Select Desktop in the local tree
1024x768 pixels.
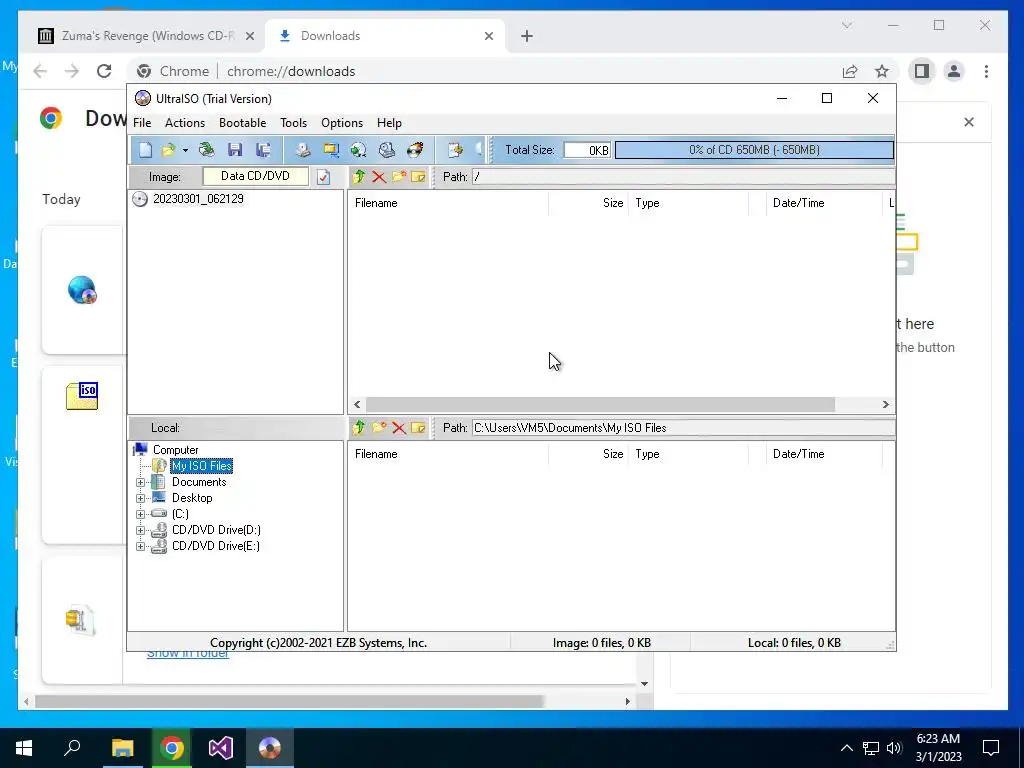(x=192, y=498)
